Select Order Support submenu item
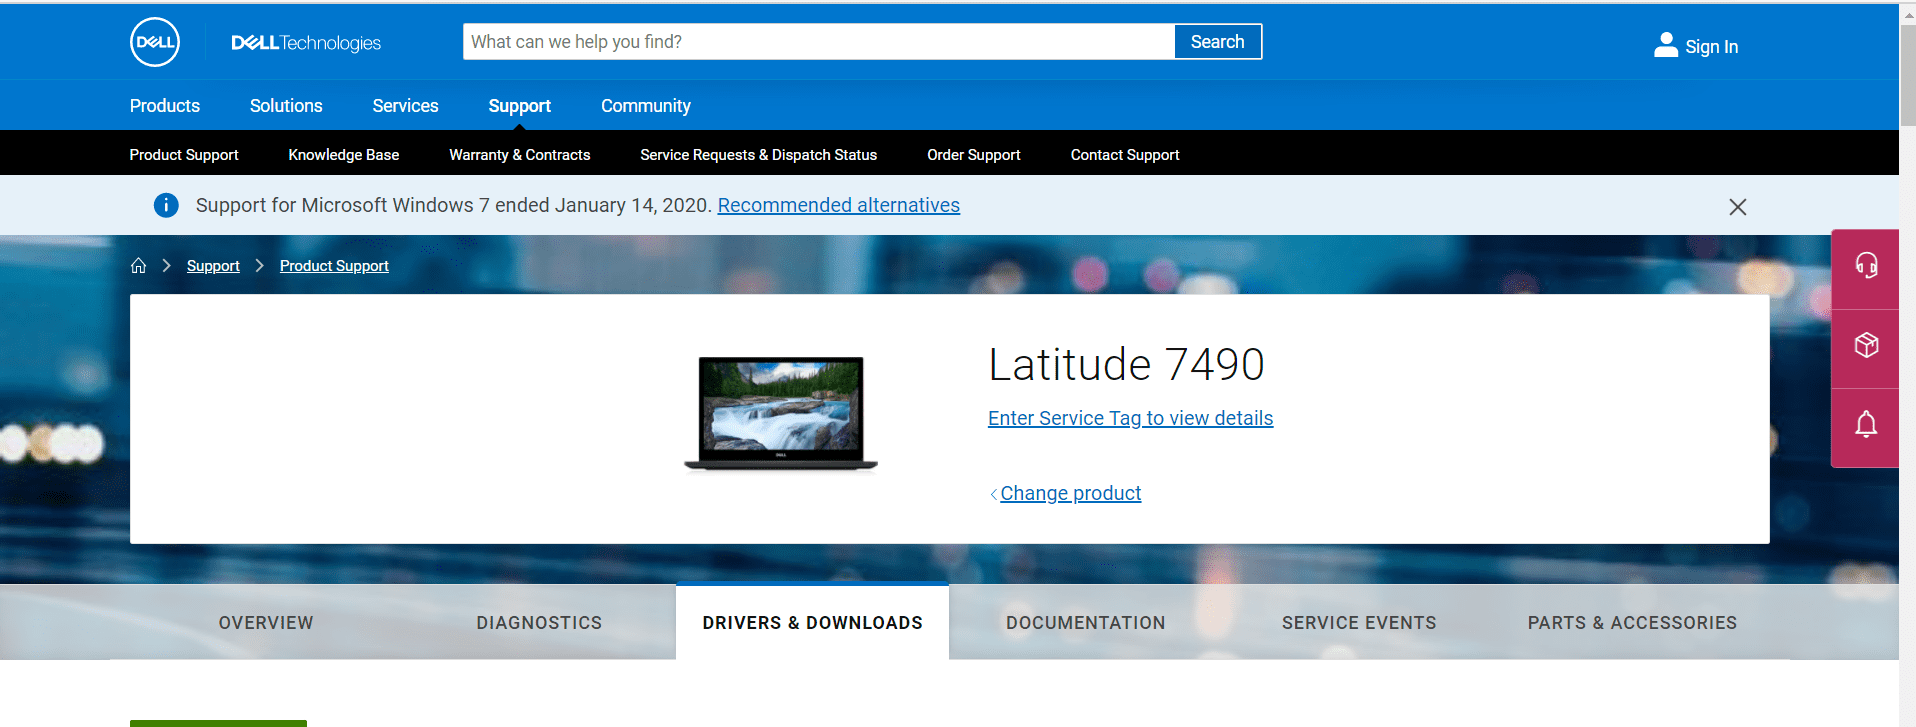Screen dimensions: 1916x727 [x=974, y=155]
